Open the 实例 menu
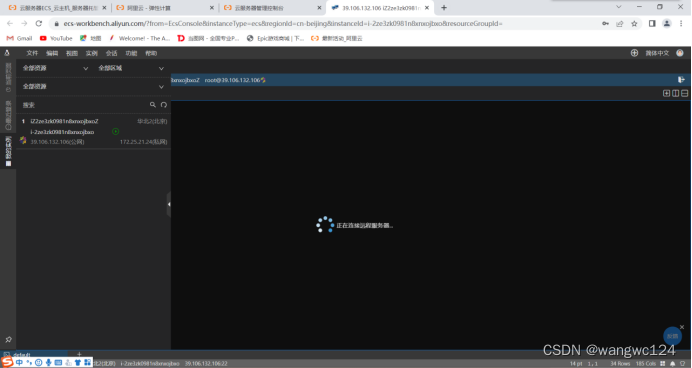 point(91,53)
